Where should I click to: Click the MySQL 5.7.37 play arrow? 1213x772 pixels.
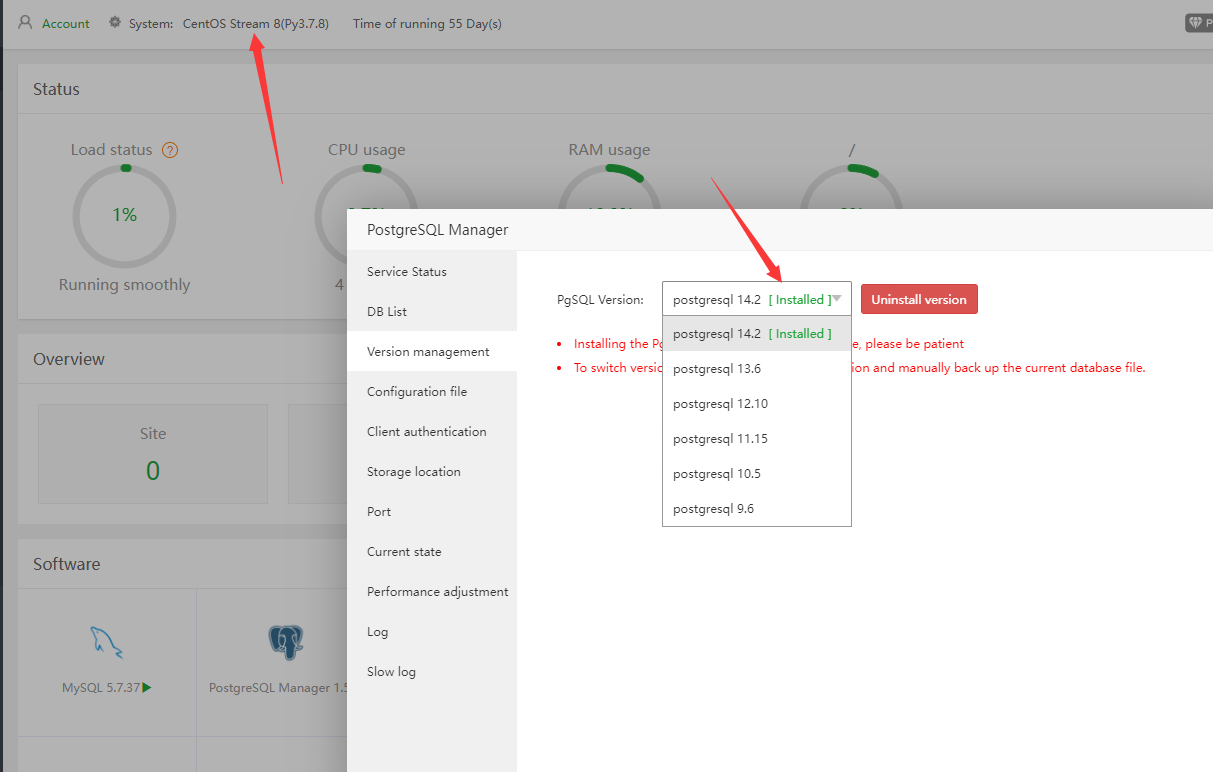point(147,687)
